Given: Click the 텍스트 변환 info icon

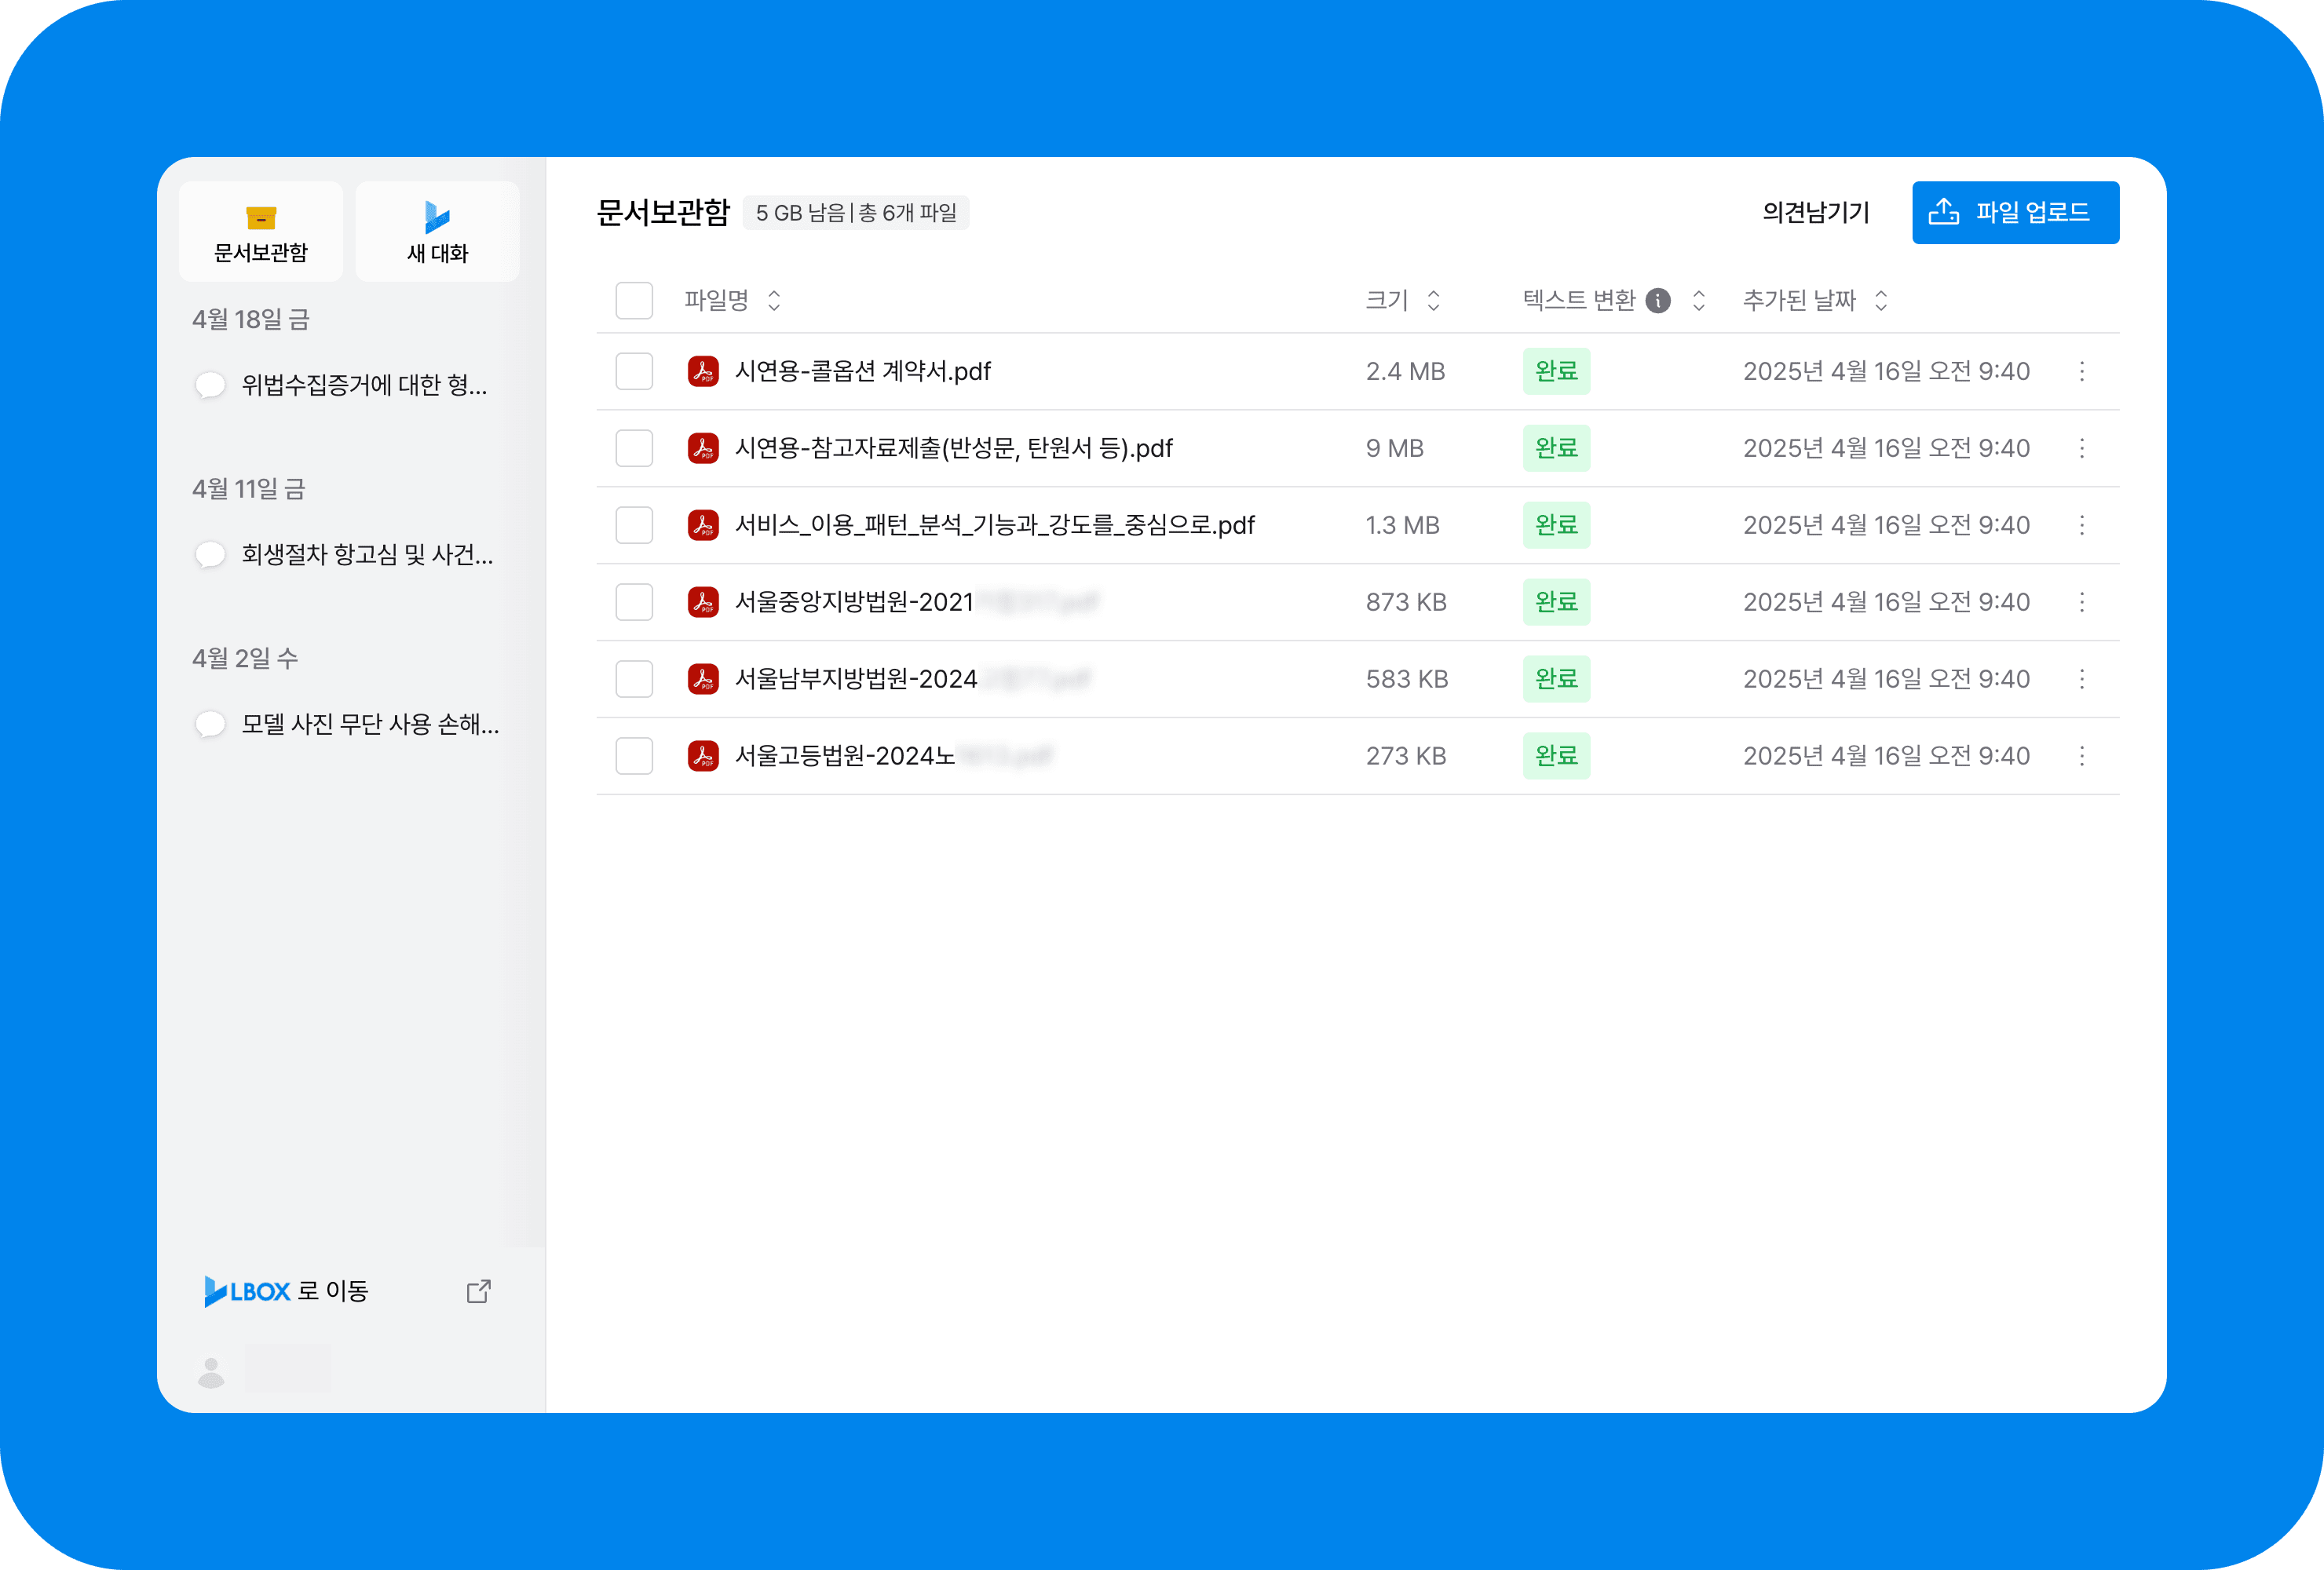Looking at the screenshot, I should 1658,300.
